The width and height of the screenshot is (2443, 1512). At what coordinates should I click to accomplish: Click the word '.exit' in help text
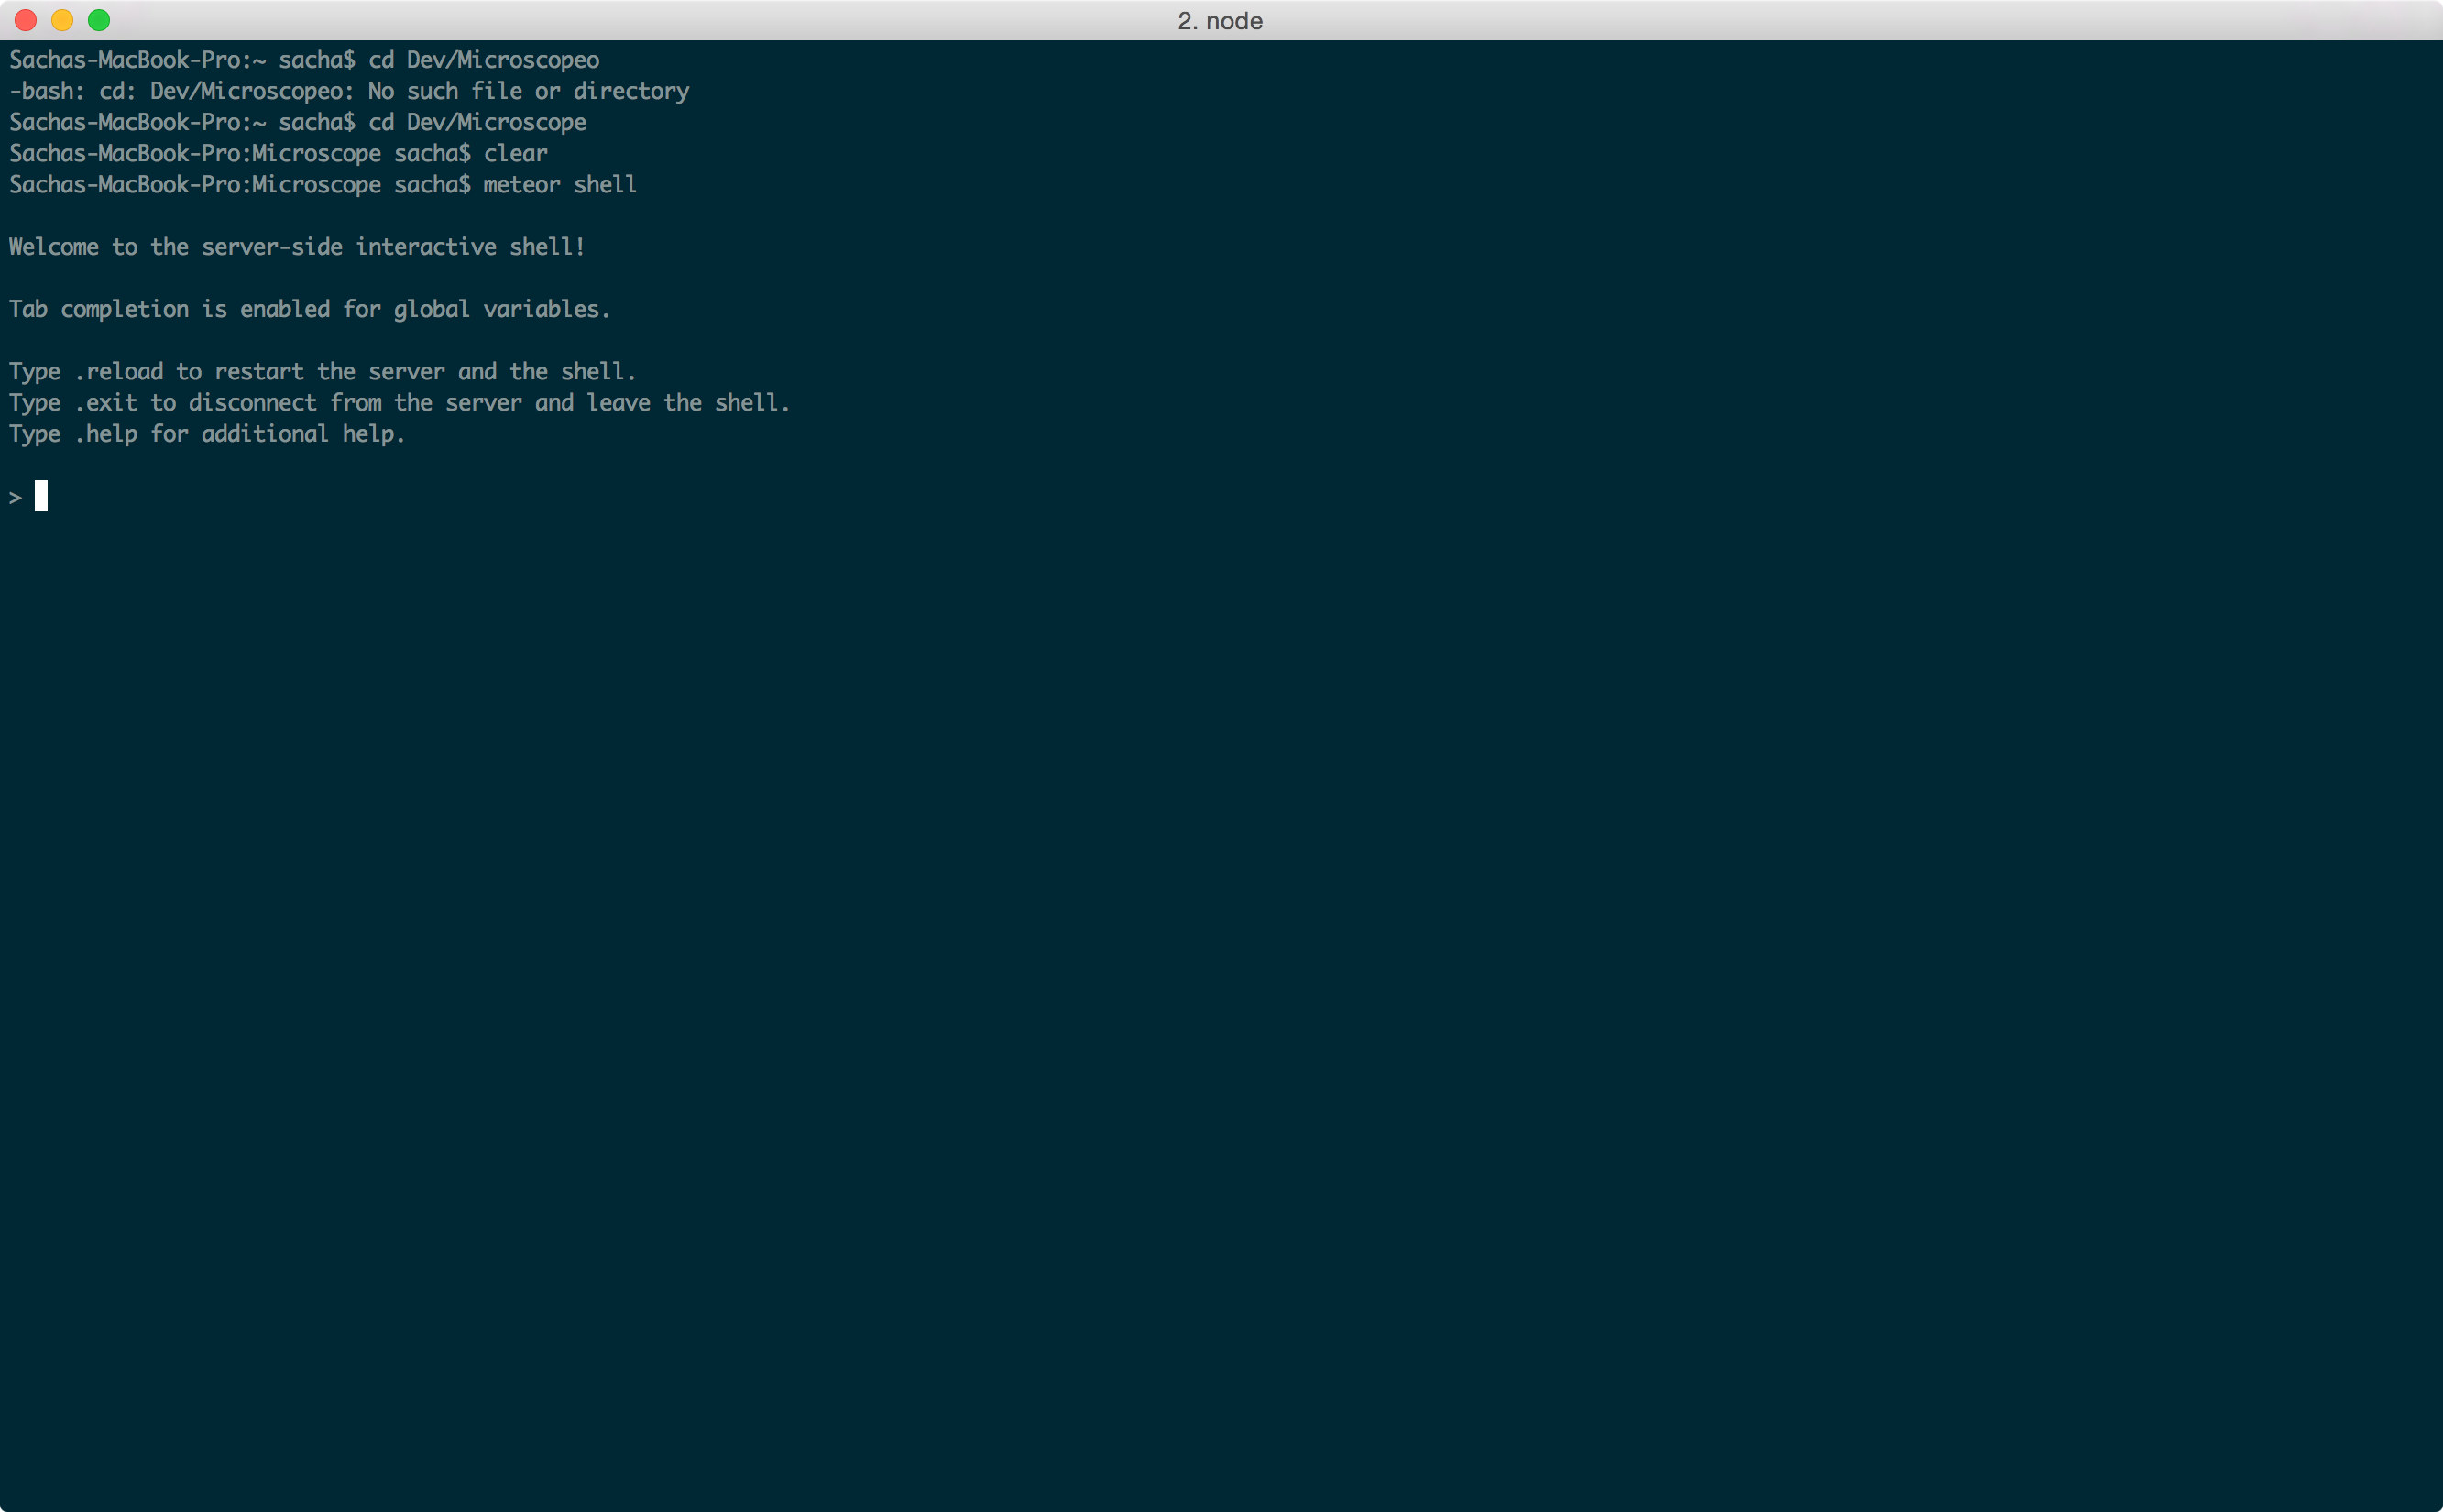click(106, 403)
